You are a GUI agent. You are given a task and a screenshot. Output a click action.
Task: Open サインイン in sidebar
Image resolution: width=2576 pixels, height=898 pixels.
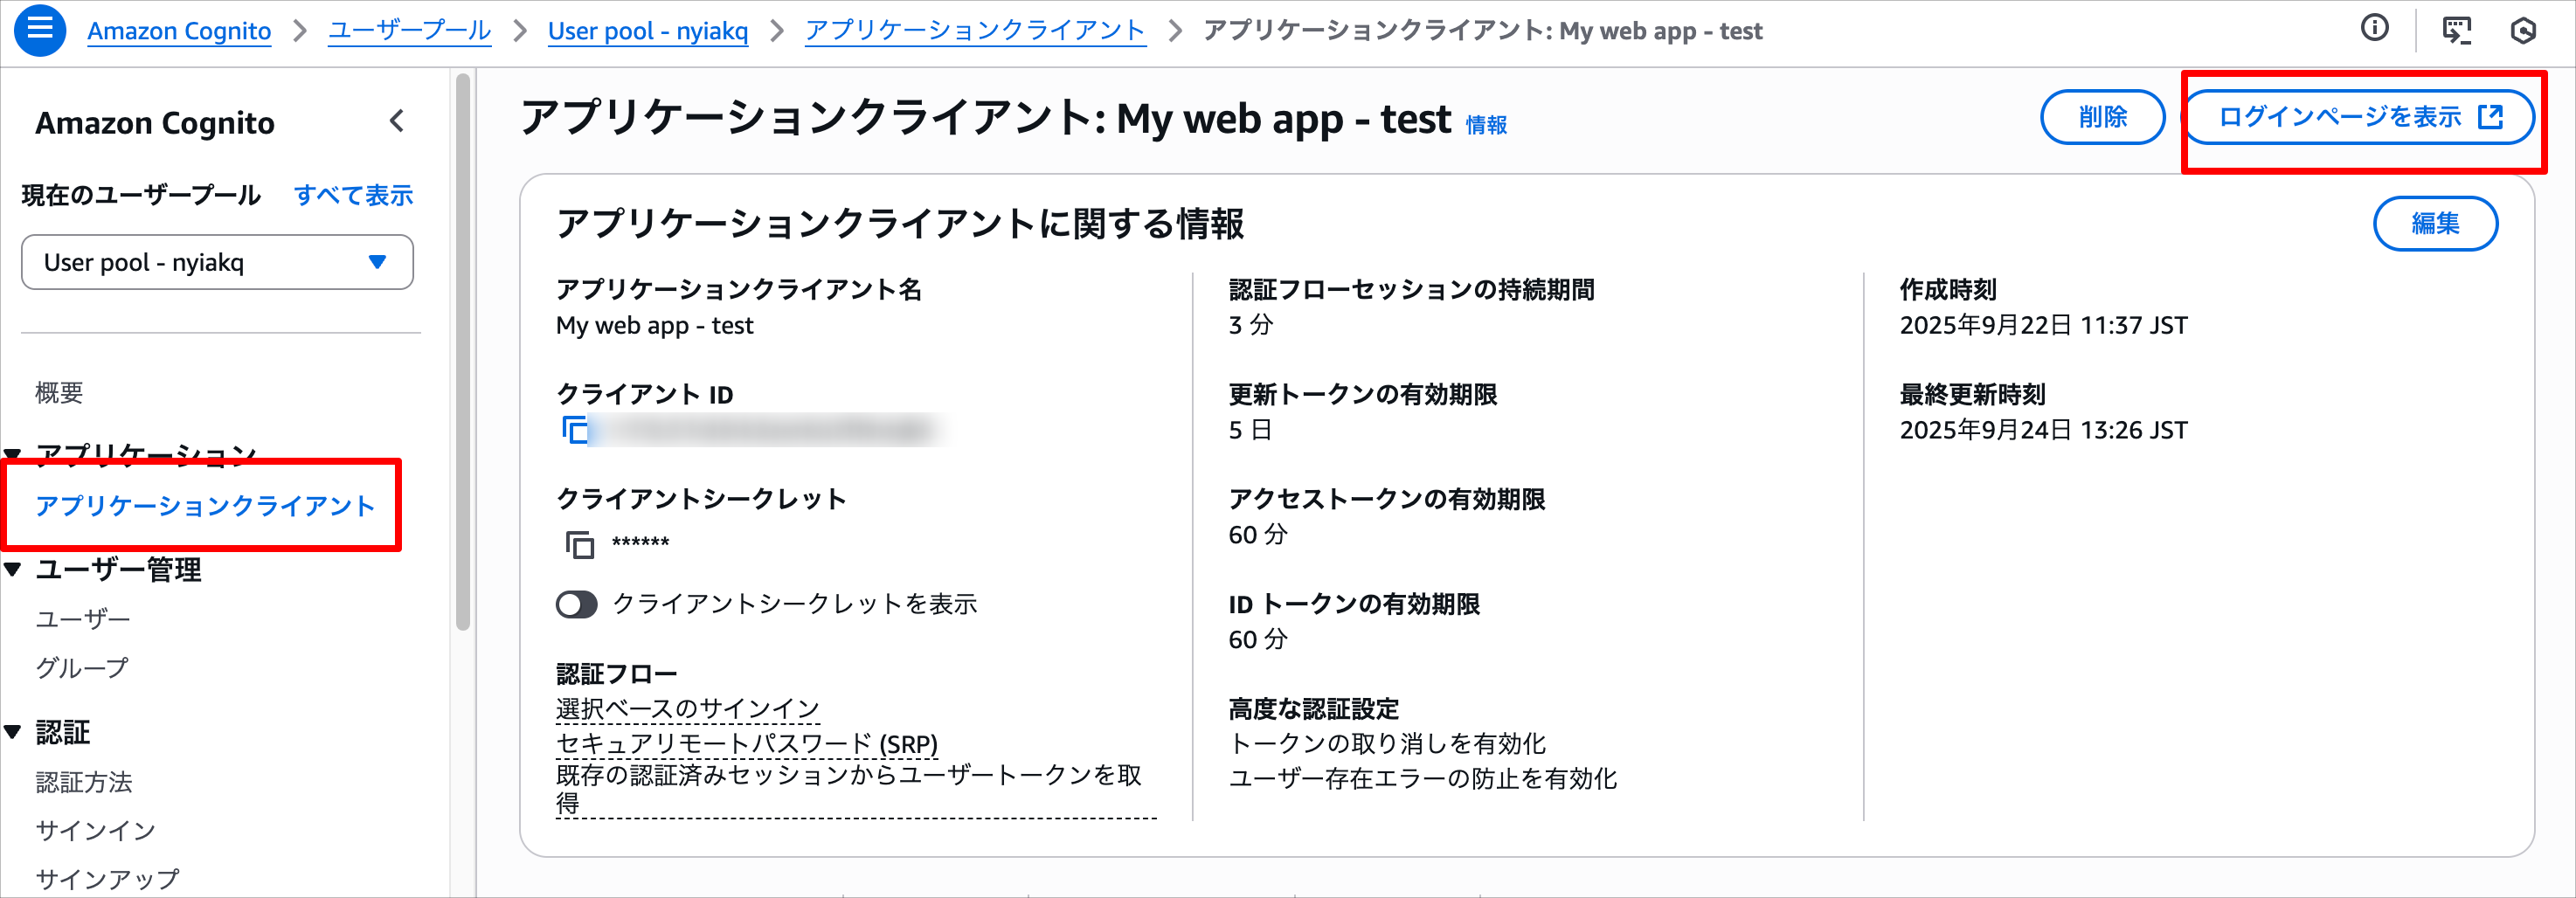coord(96,830)
